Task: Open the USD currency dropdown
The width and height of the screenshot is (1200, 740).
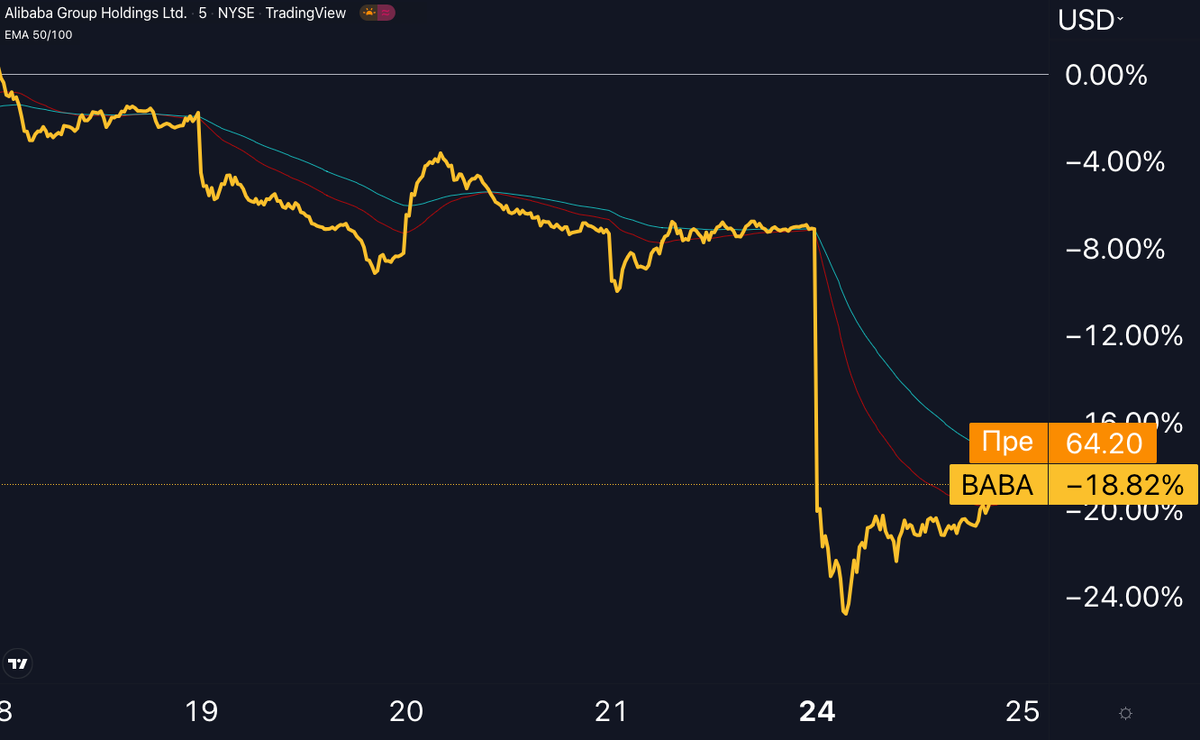Action: coord(1090,19)
